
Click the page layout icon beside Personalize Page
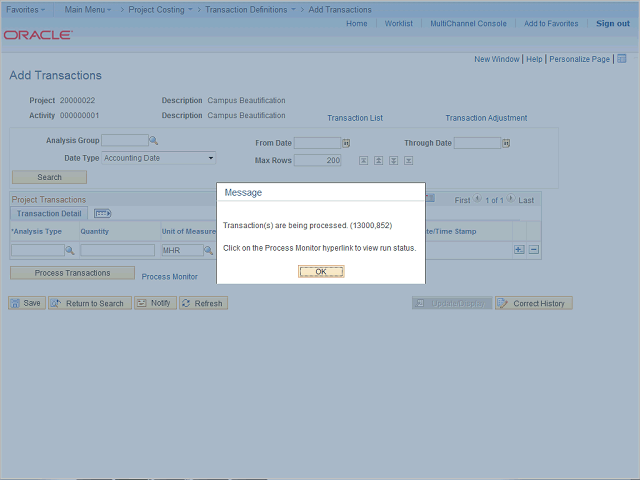coord(622,59)
